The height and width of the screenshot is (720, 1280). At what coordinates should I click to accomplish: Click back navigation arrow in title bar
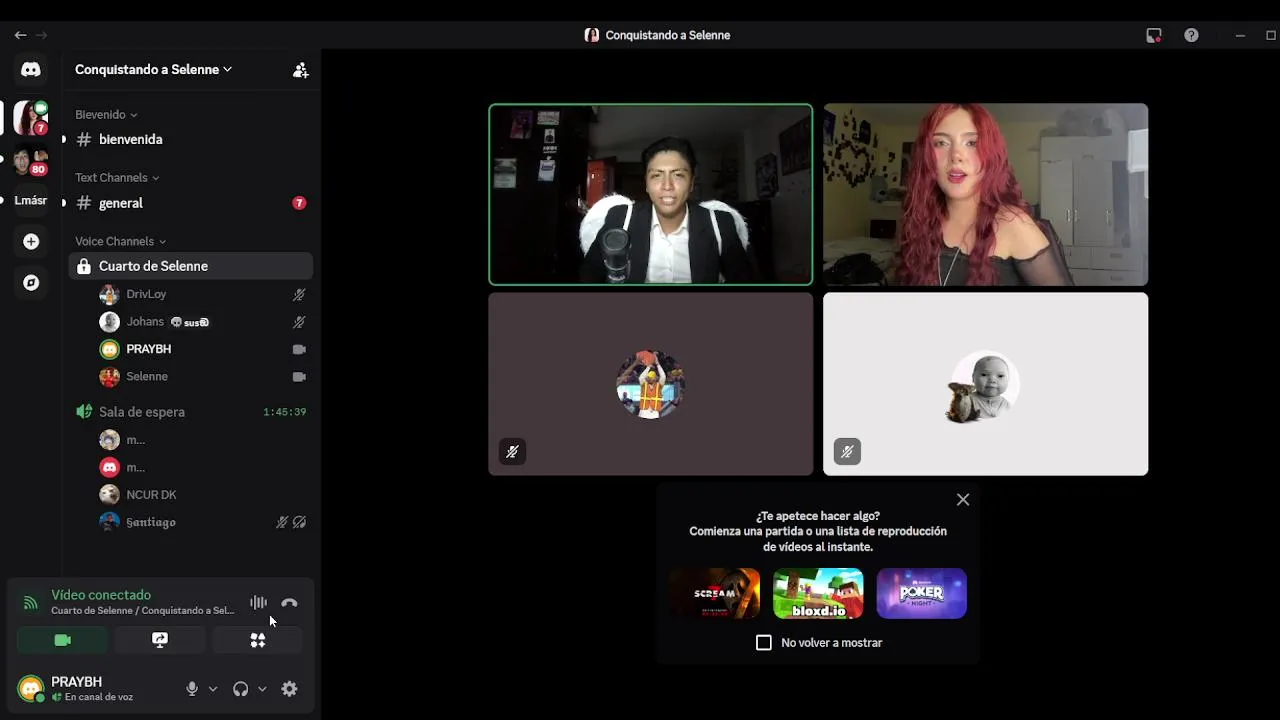coord(20,35)
